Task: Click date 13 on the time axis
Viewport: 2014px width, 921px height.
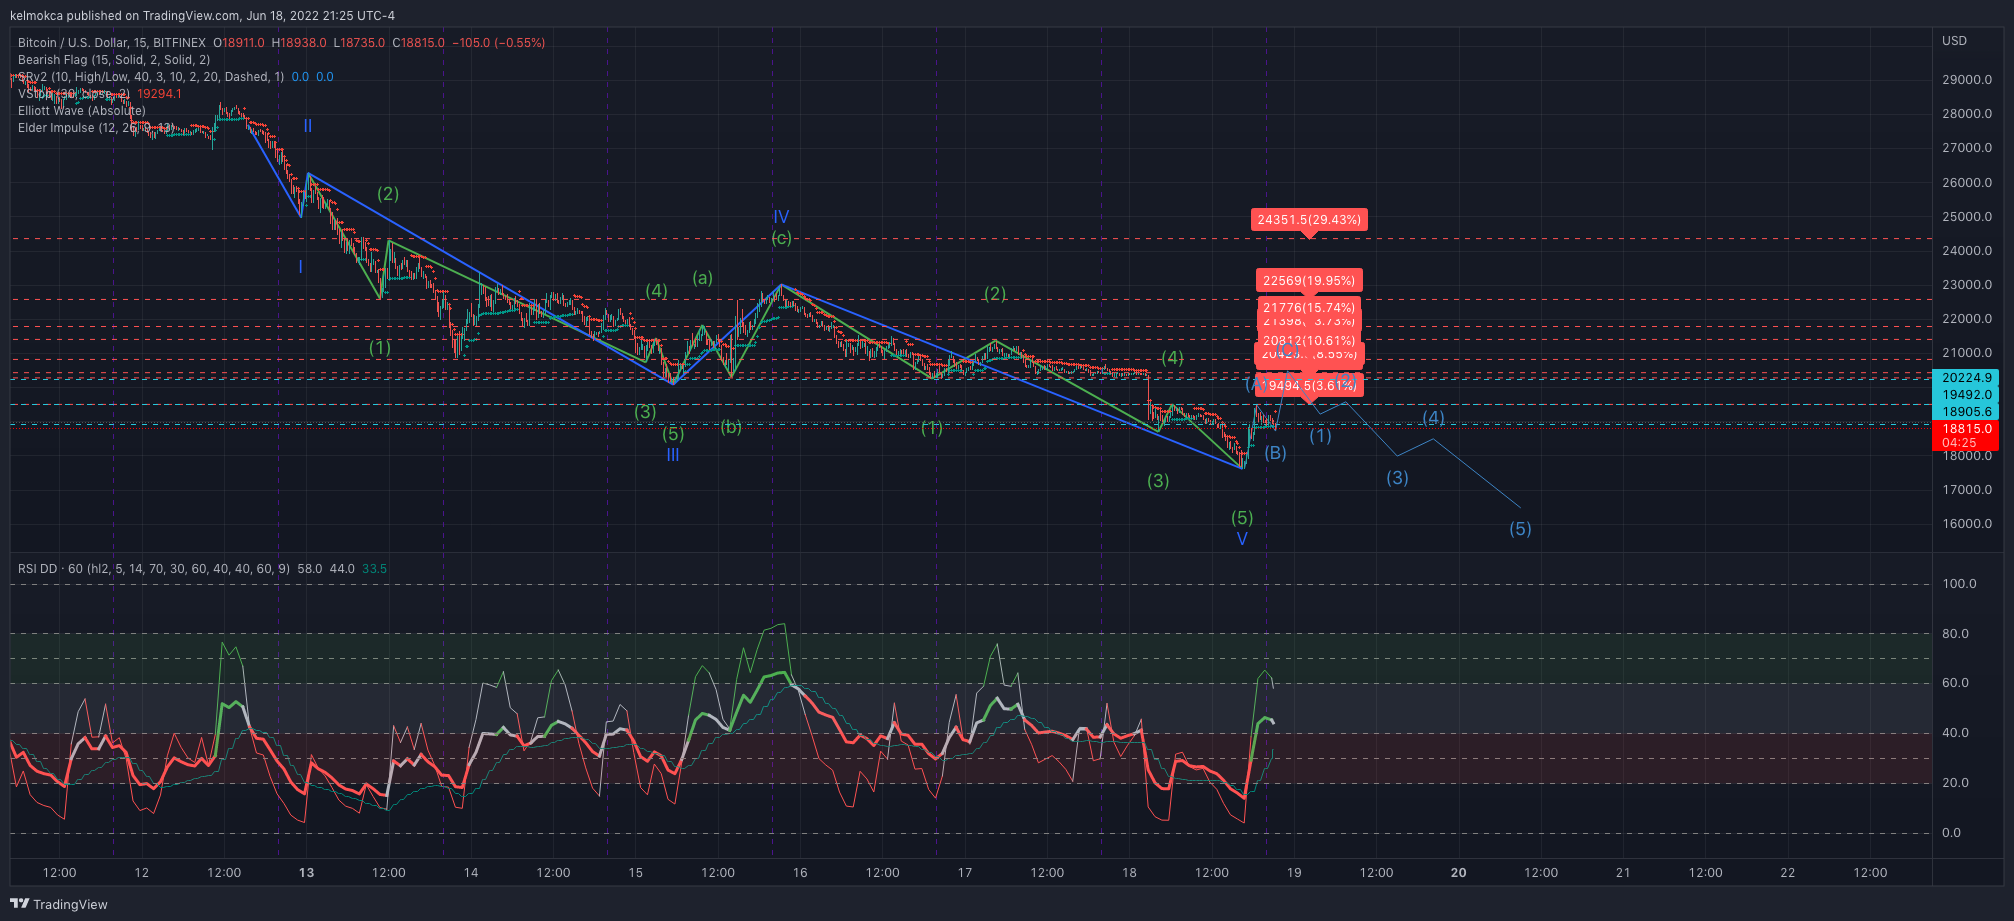Action: tap(306, 873)
